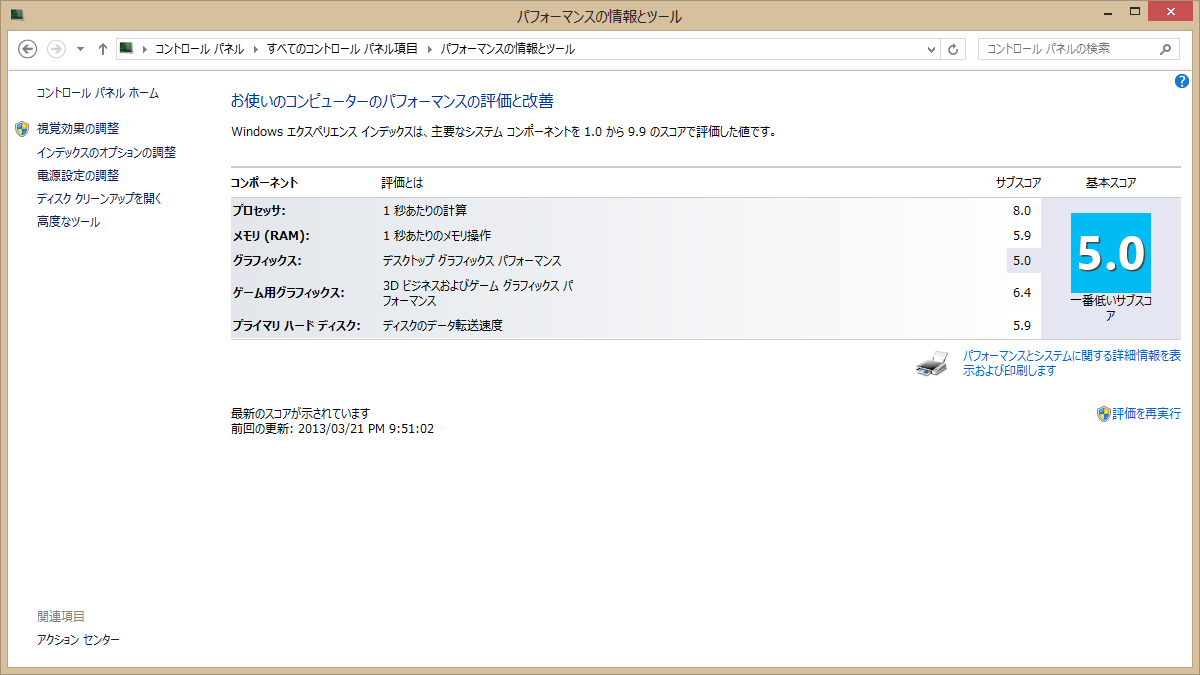The image size is (1200, 675).
Task: Click the Forward navigation arrow
Action: (x=56, y=49)
